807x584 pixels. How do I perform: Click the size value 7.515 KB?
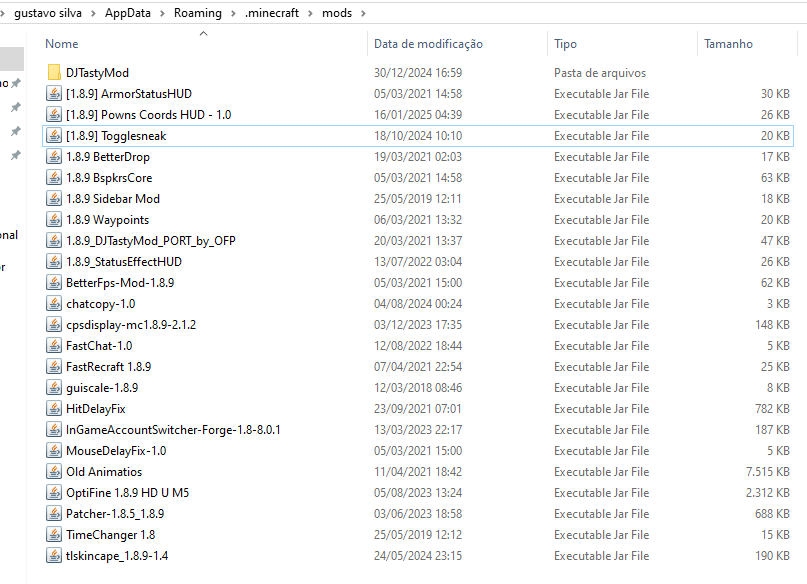coord(768,472)
